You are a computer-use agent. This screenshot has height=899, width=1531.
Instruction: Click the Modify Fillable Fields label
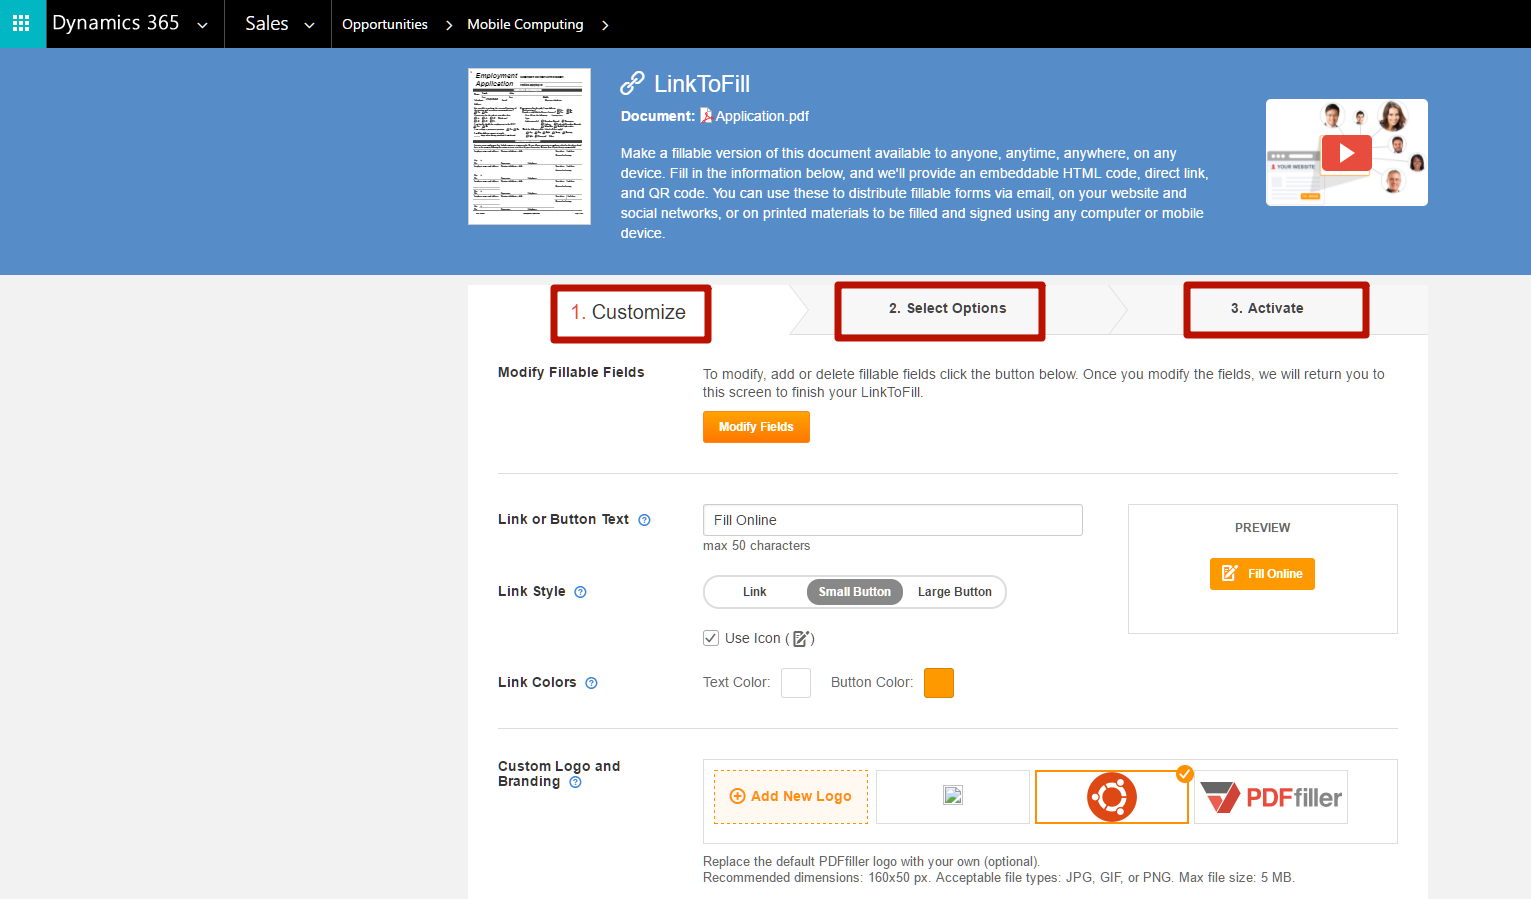click(571, 372)
